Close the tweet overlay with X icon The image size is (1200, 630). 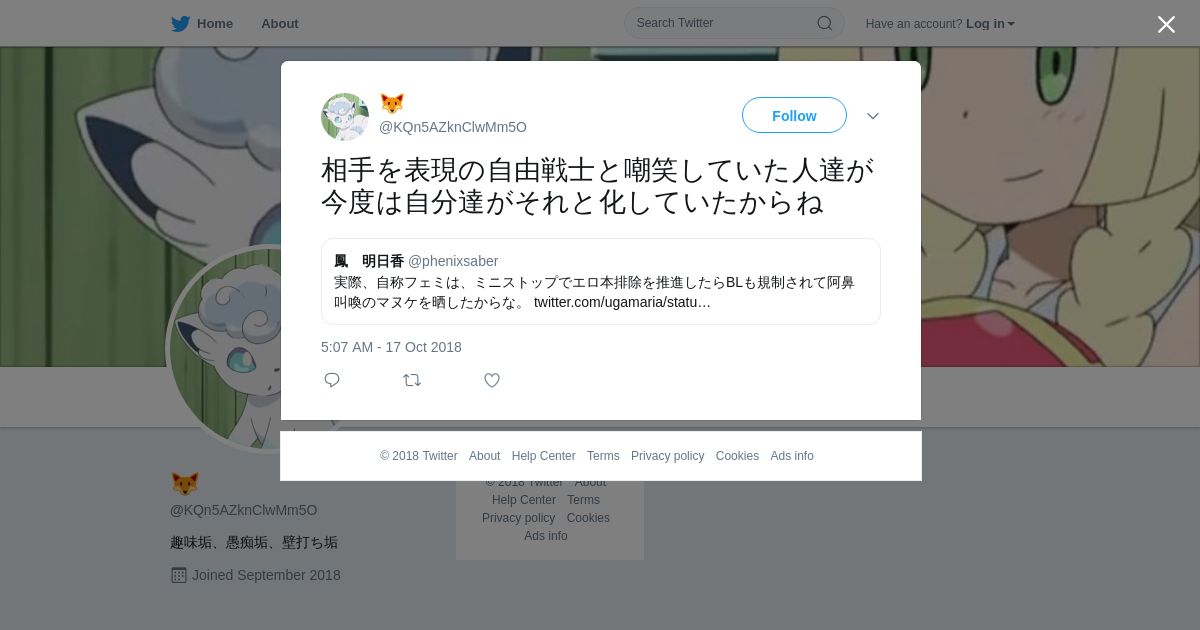tap(1166, 24)
